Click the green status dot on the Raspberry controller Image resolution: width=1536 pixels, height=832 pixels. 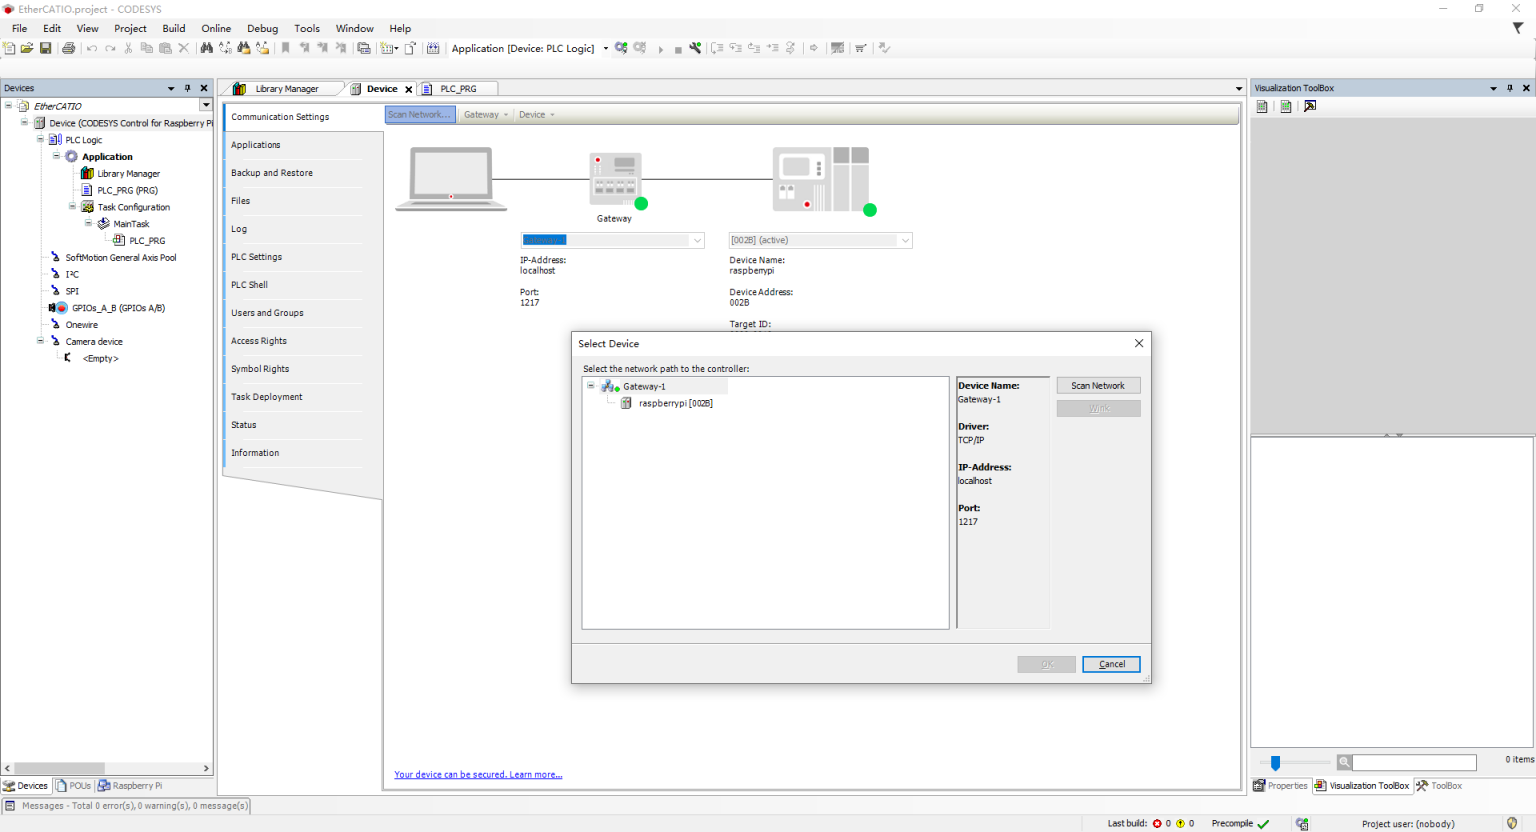click(x=869, y=210)
